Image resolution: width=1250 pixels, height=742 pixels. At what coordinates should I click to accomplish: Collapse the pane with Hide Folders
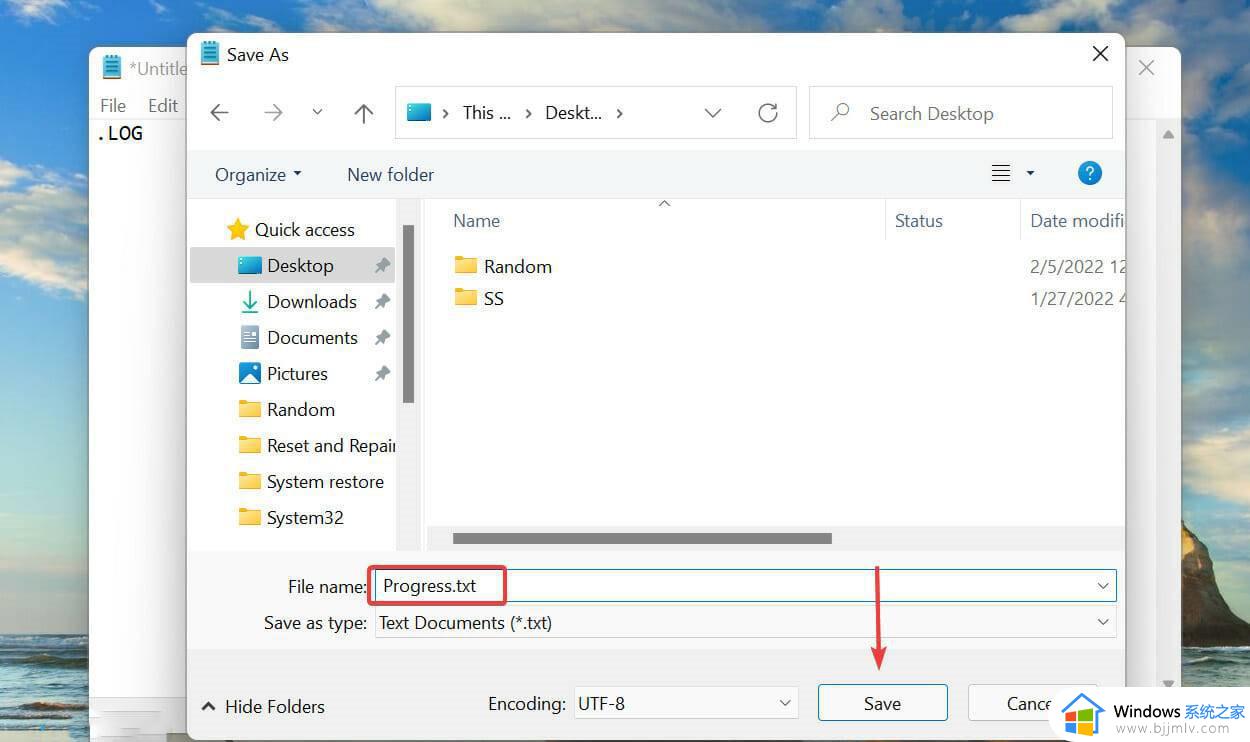tap(264, 706)
